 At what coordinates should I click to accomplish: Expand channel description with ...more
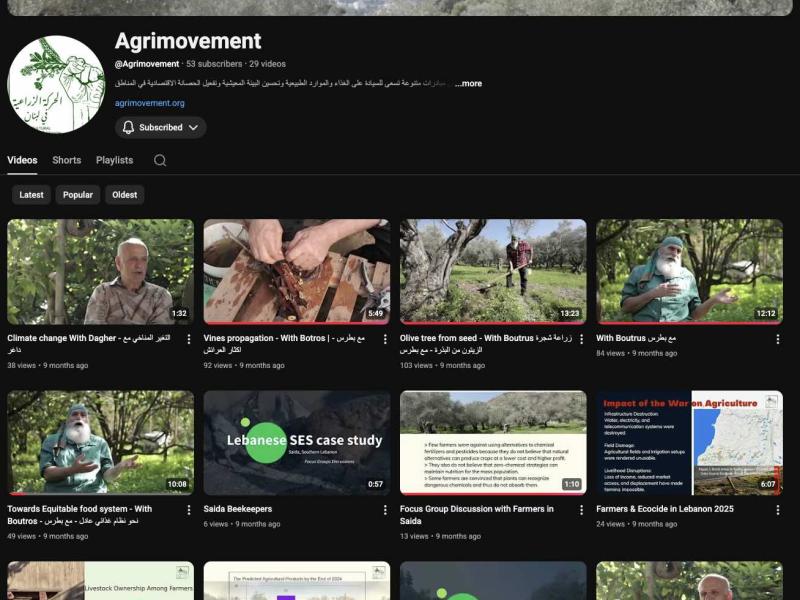point(468,84)
